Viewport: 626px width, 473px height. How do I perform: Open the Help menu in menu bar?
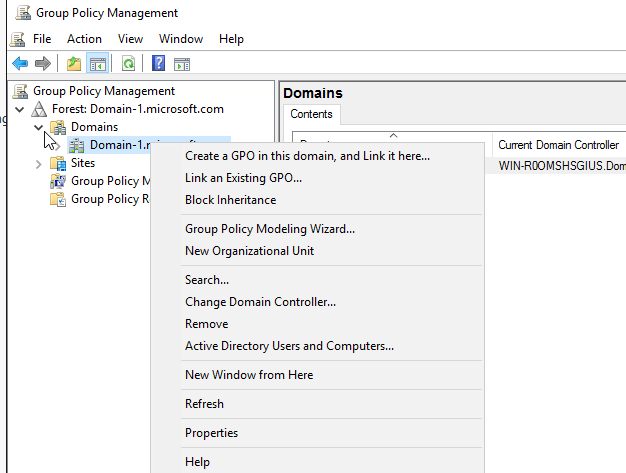click(231, 39)
